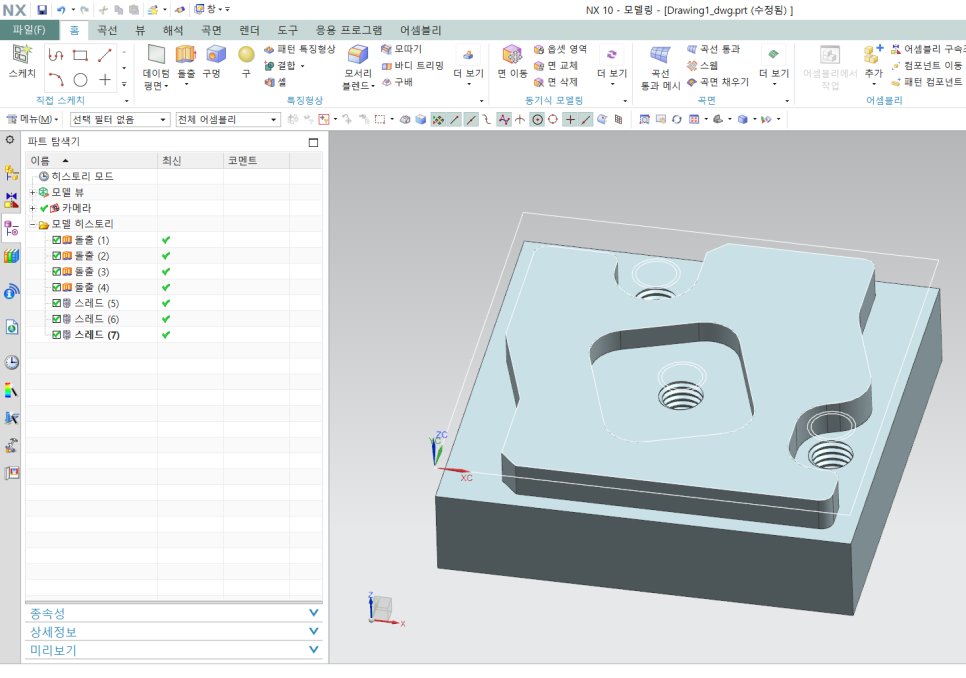Click the 패턴 컴포넌트 button
Viewport: 966px width, 678px height.
tap(928, 82)
